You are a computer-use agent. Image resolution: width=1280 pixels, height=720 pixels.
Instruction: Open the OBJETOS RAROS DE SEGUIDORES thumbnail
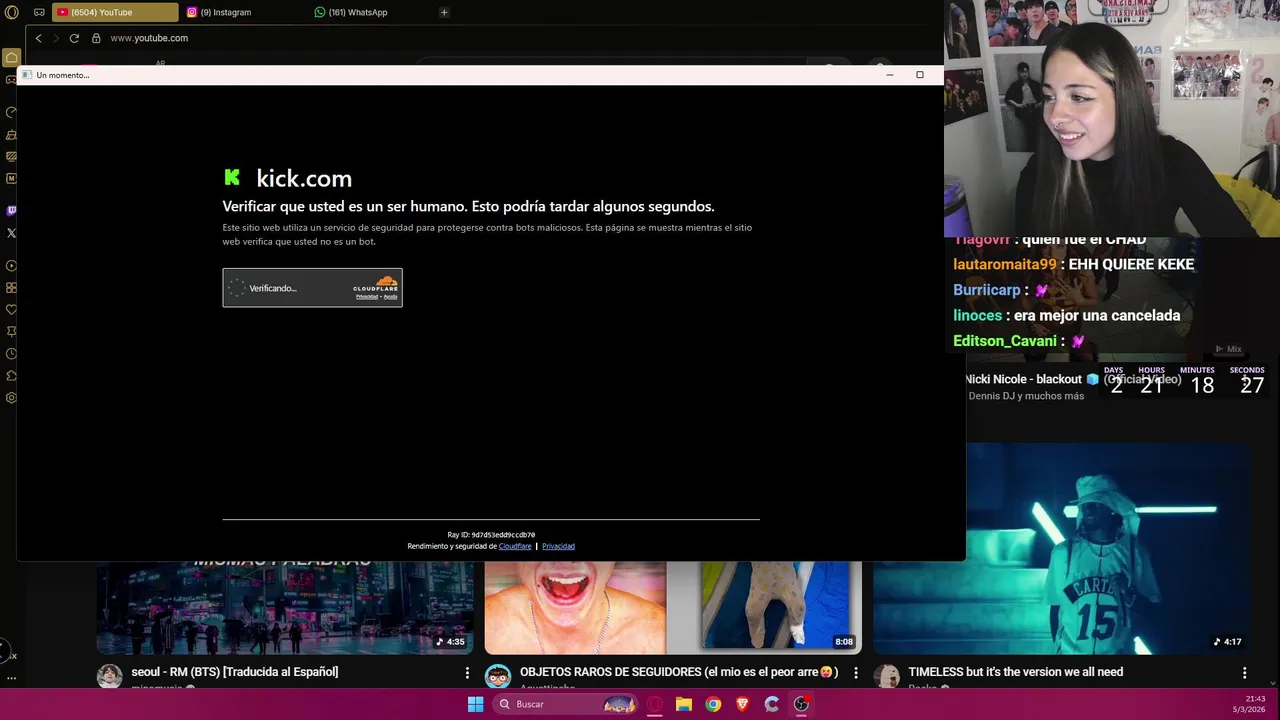pos(673,607)
